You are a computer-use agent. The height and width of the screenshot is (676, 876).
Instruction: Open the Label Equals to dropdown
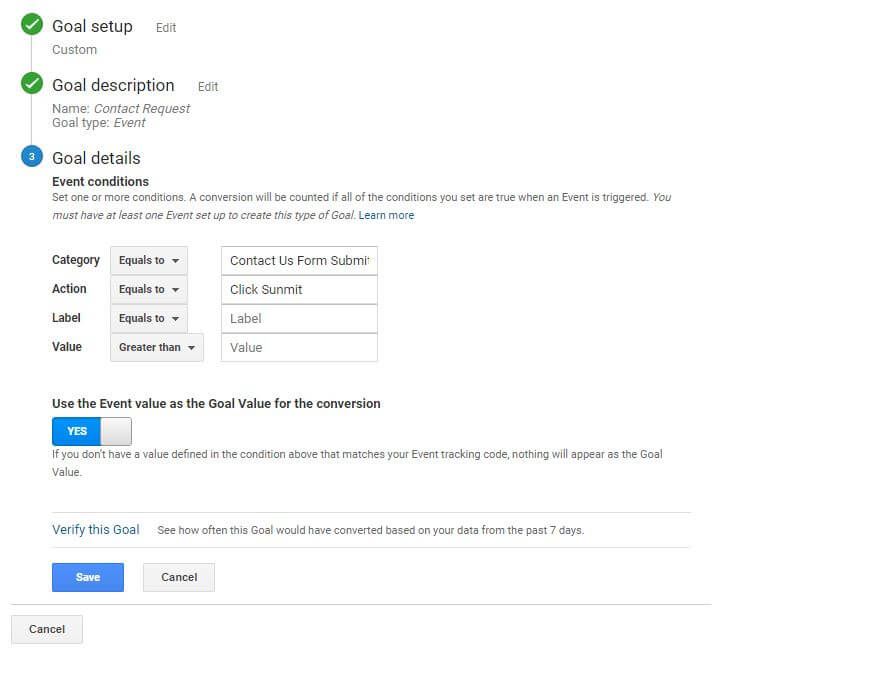coord(149,318)
